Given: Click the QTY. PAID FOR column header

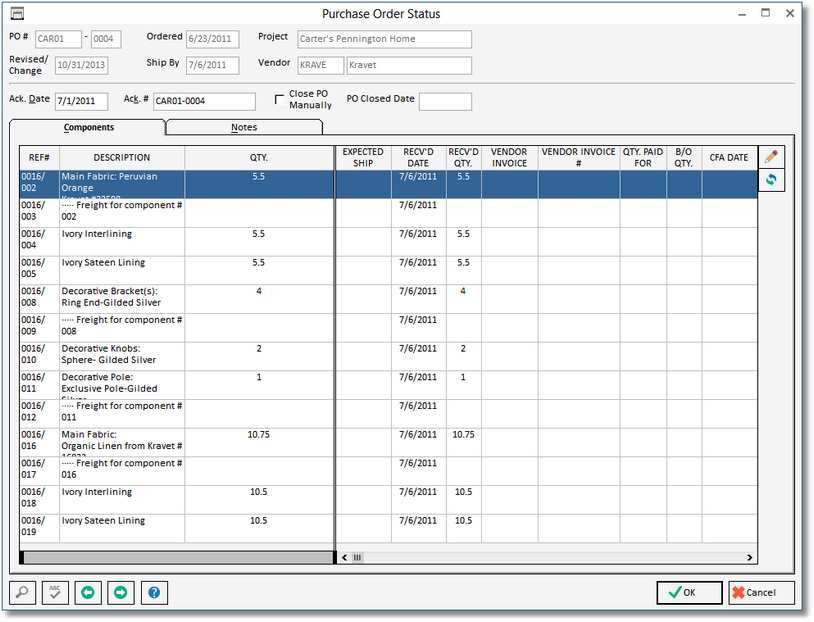Looking at the screenshot, I should (x=643, y=158).
